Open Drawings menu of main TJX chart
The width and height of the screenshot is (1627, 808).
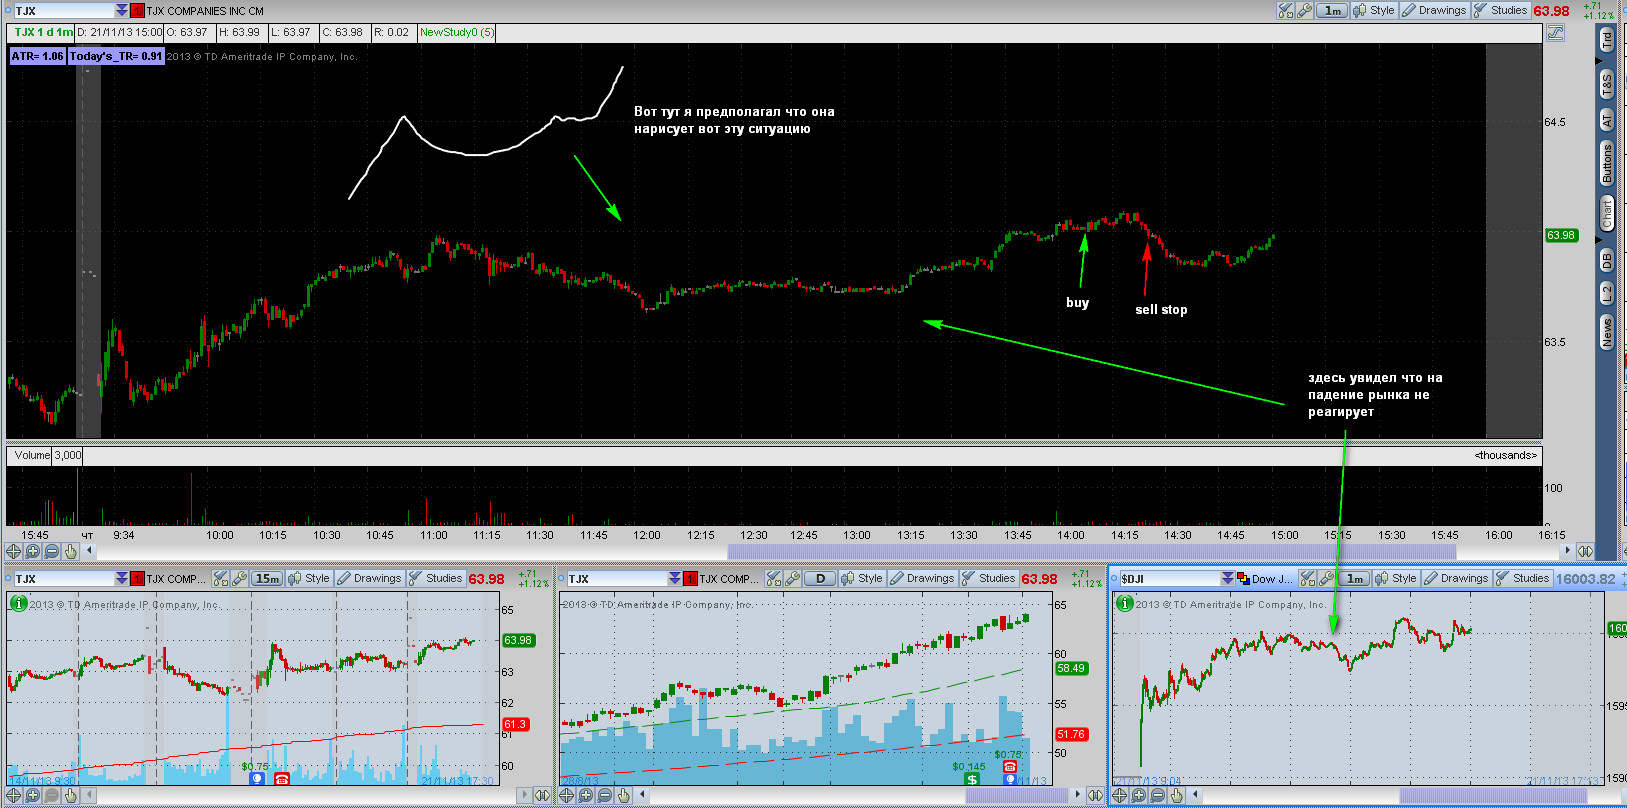click(1434, 11)
